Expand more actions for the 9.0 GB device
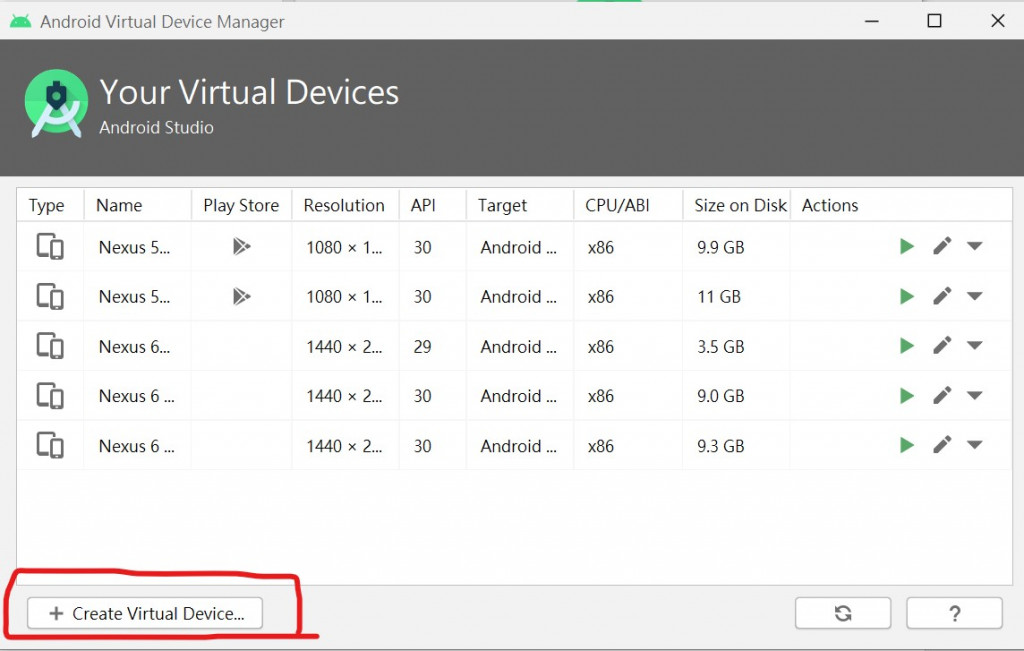1024x651 pixels. [975, 395]
